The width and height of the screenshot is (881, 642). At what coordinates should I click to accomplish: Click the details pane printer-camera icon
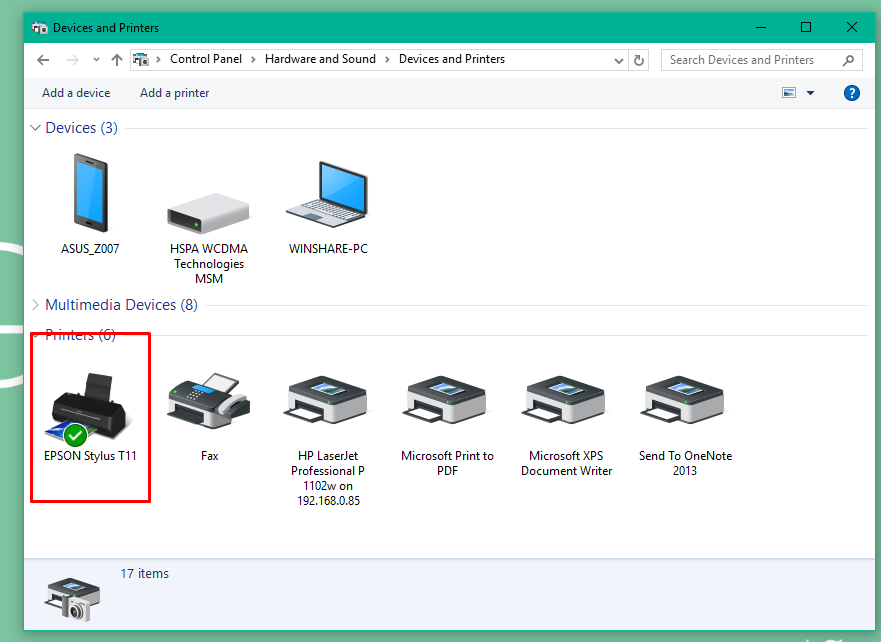pos(72,599)
